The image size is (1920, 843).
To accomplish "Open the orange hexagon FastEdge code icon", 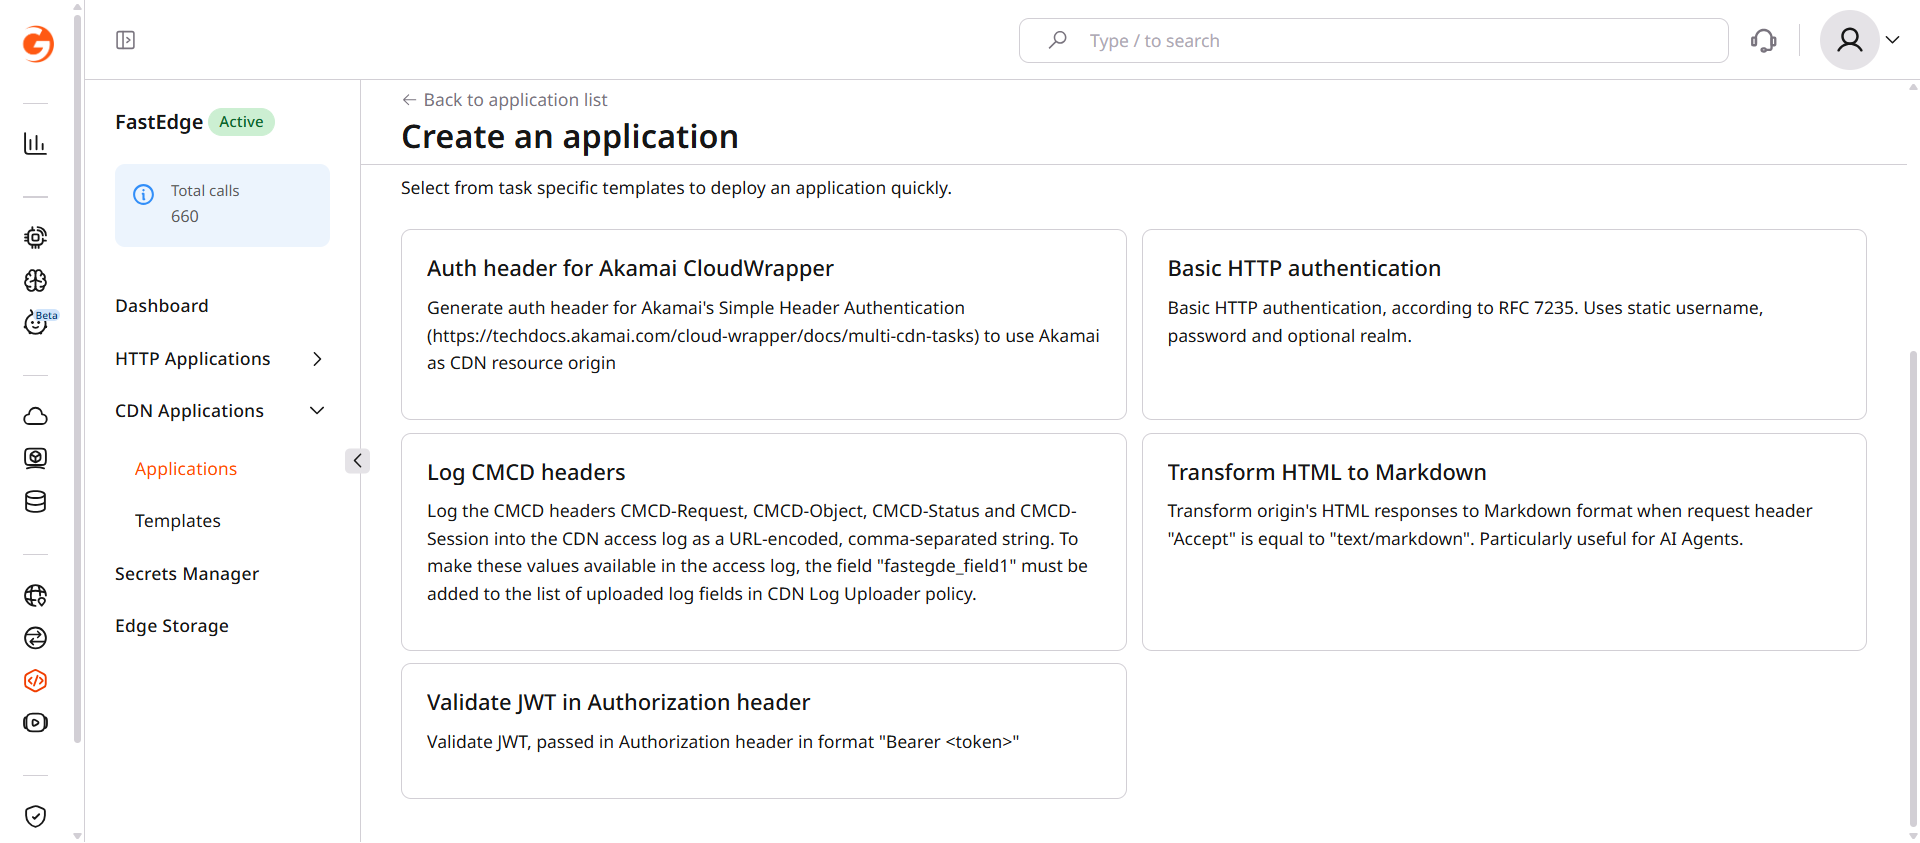I will (x=35, y=681).
